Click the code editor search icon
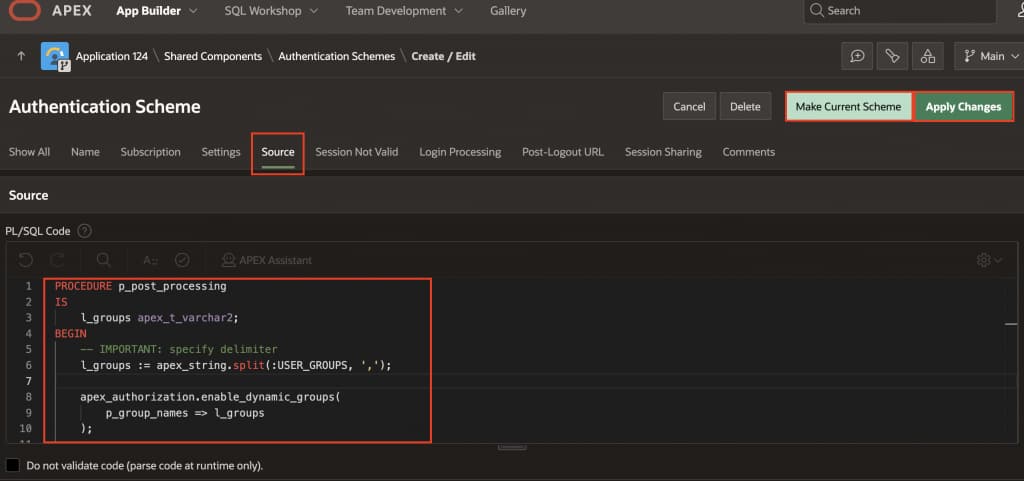This screenshot has height=481, width=1024. pyautogui.click(x=104, y=260)
